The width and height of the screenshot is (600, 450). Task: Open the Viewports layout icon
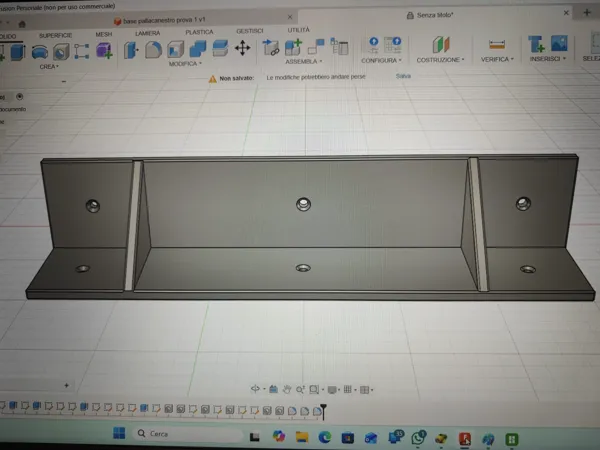point(364,390)
